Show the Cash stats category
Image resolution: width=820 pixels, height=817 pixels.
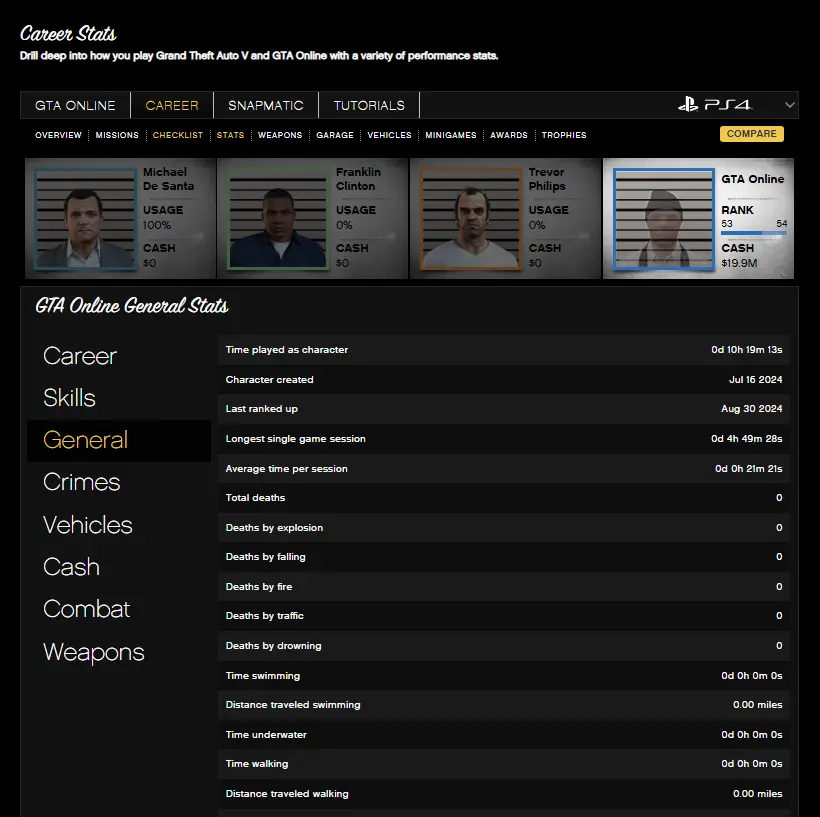(72, 567)
